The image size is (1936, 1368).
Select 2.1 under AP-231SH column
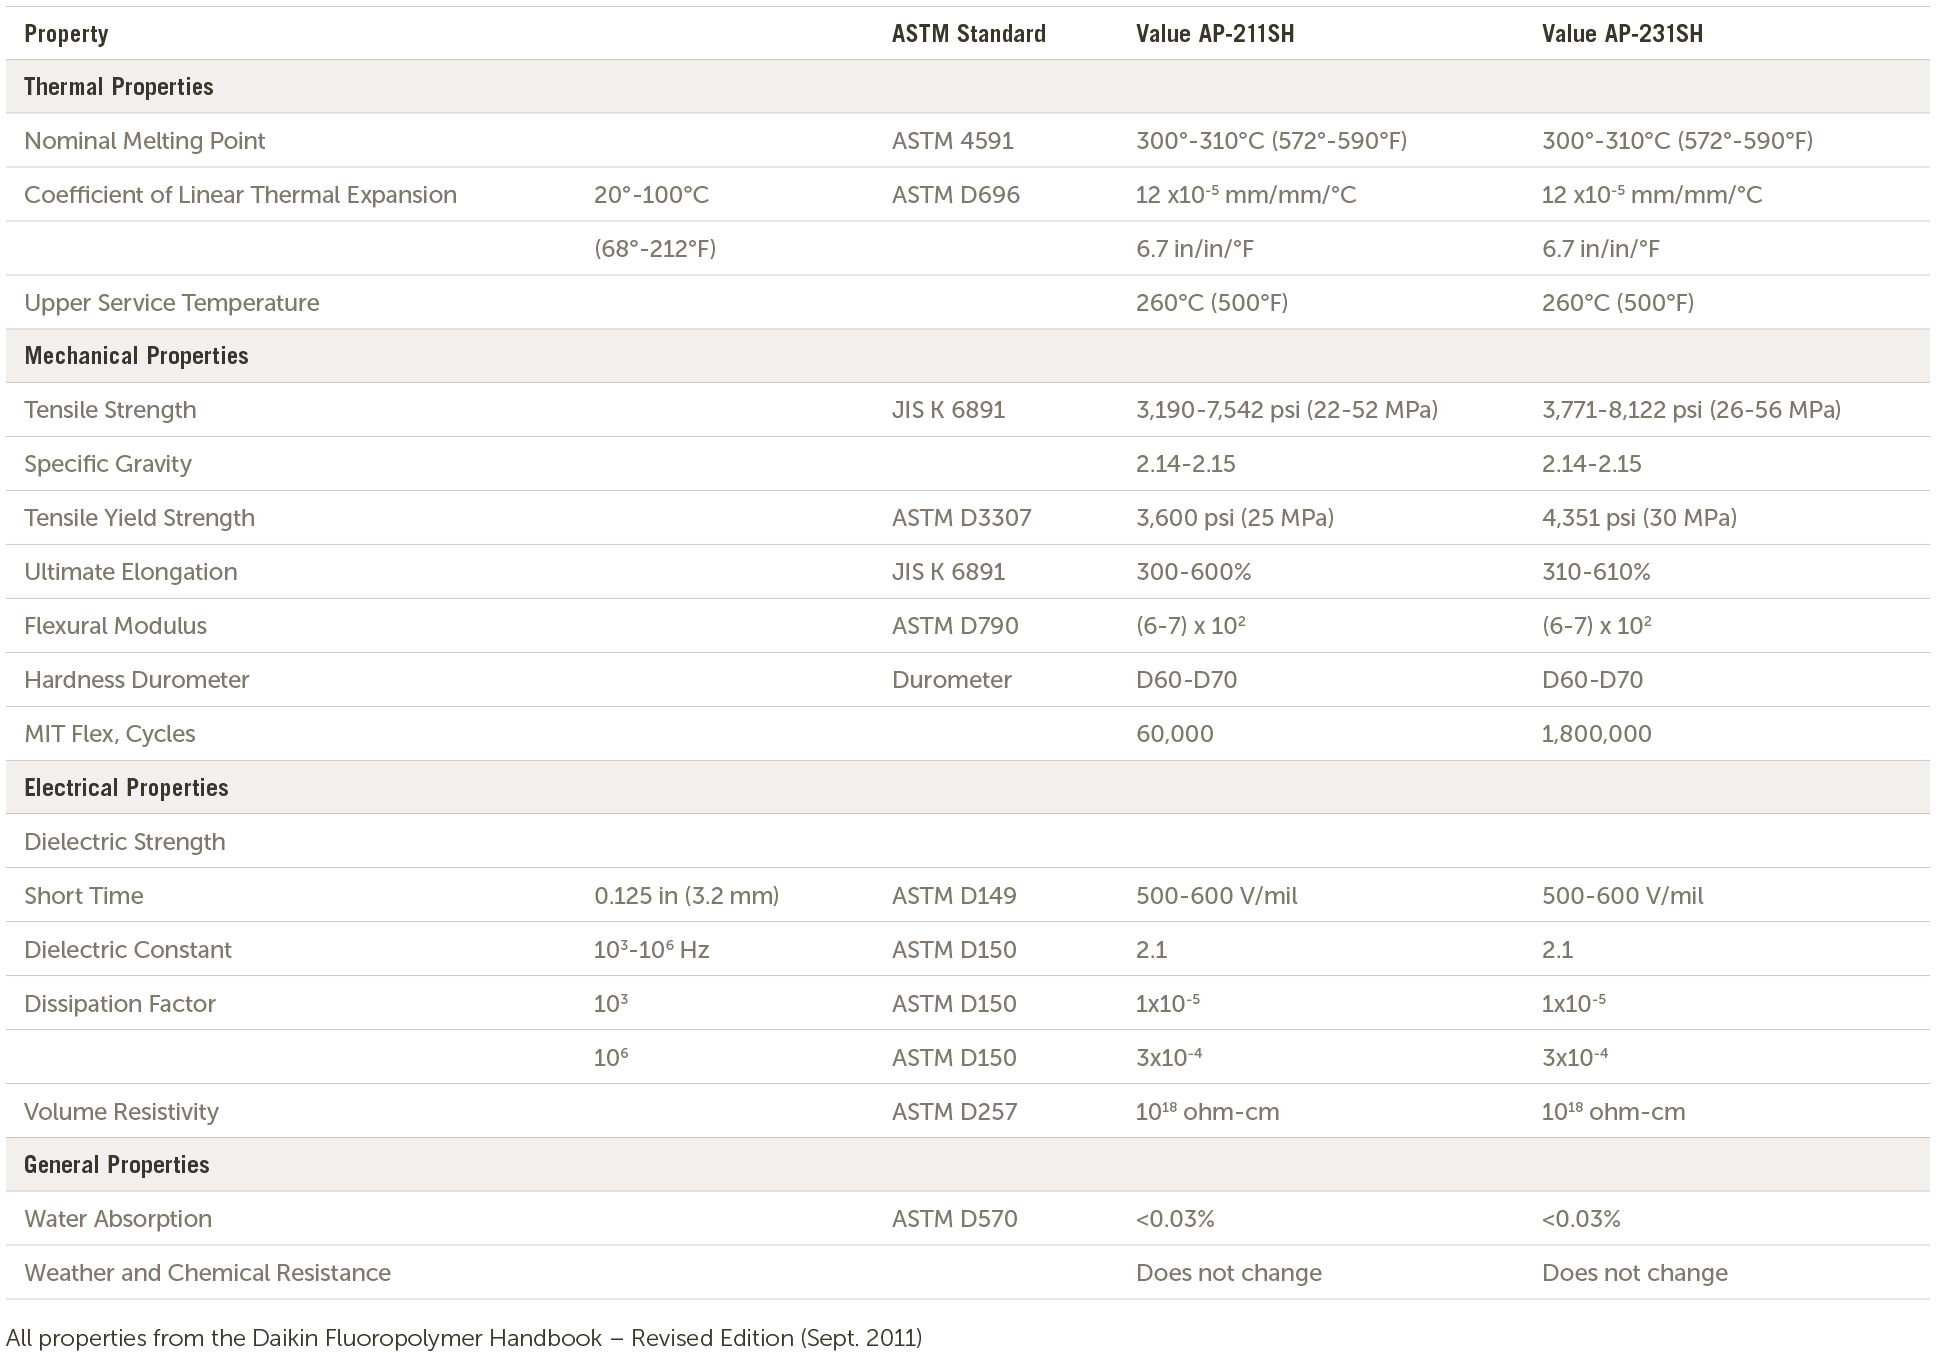click(x=1558, y=950)
